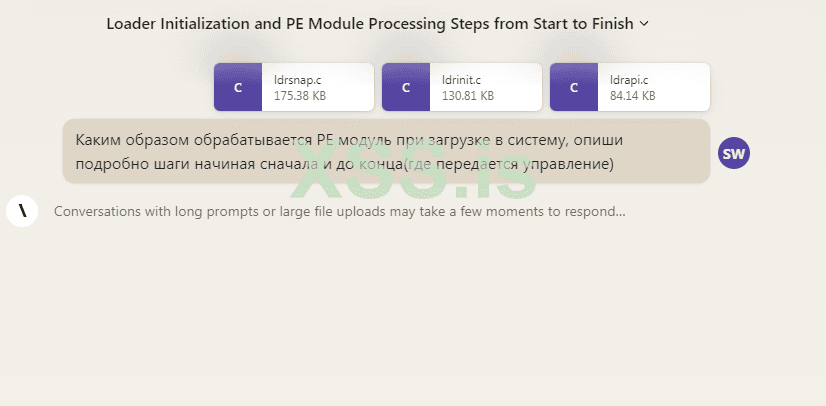Click blank area of ldrsnap.c attachment card
826x406 pixels.
click(350, 87)
